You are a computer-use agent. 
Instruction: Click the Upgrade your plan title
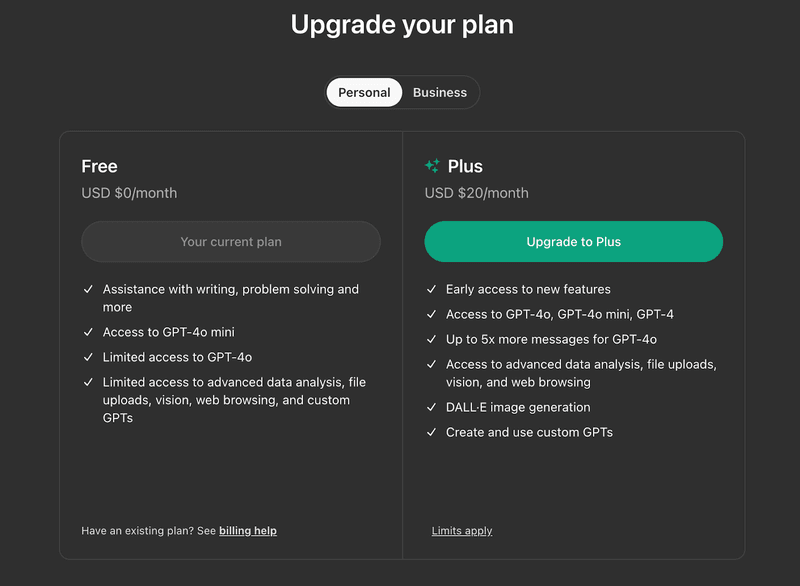point(401,24)
